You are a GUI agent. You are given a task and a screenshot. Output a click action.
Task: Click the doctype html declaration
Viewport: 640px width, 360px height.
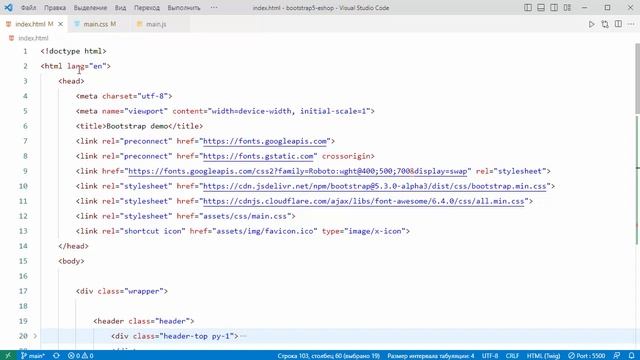pyautogui.click(x=73, y=51)
